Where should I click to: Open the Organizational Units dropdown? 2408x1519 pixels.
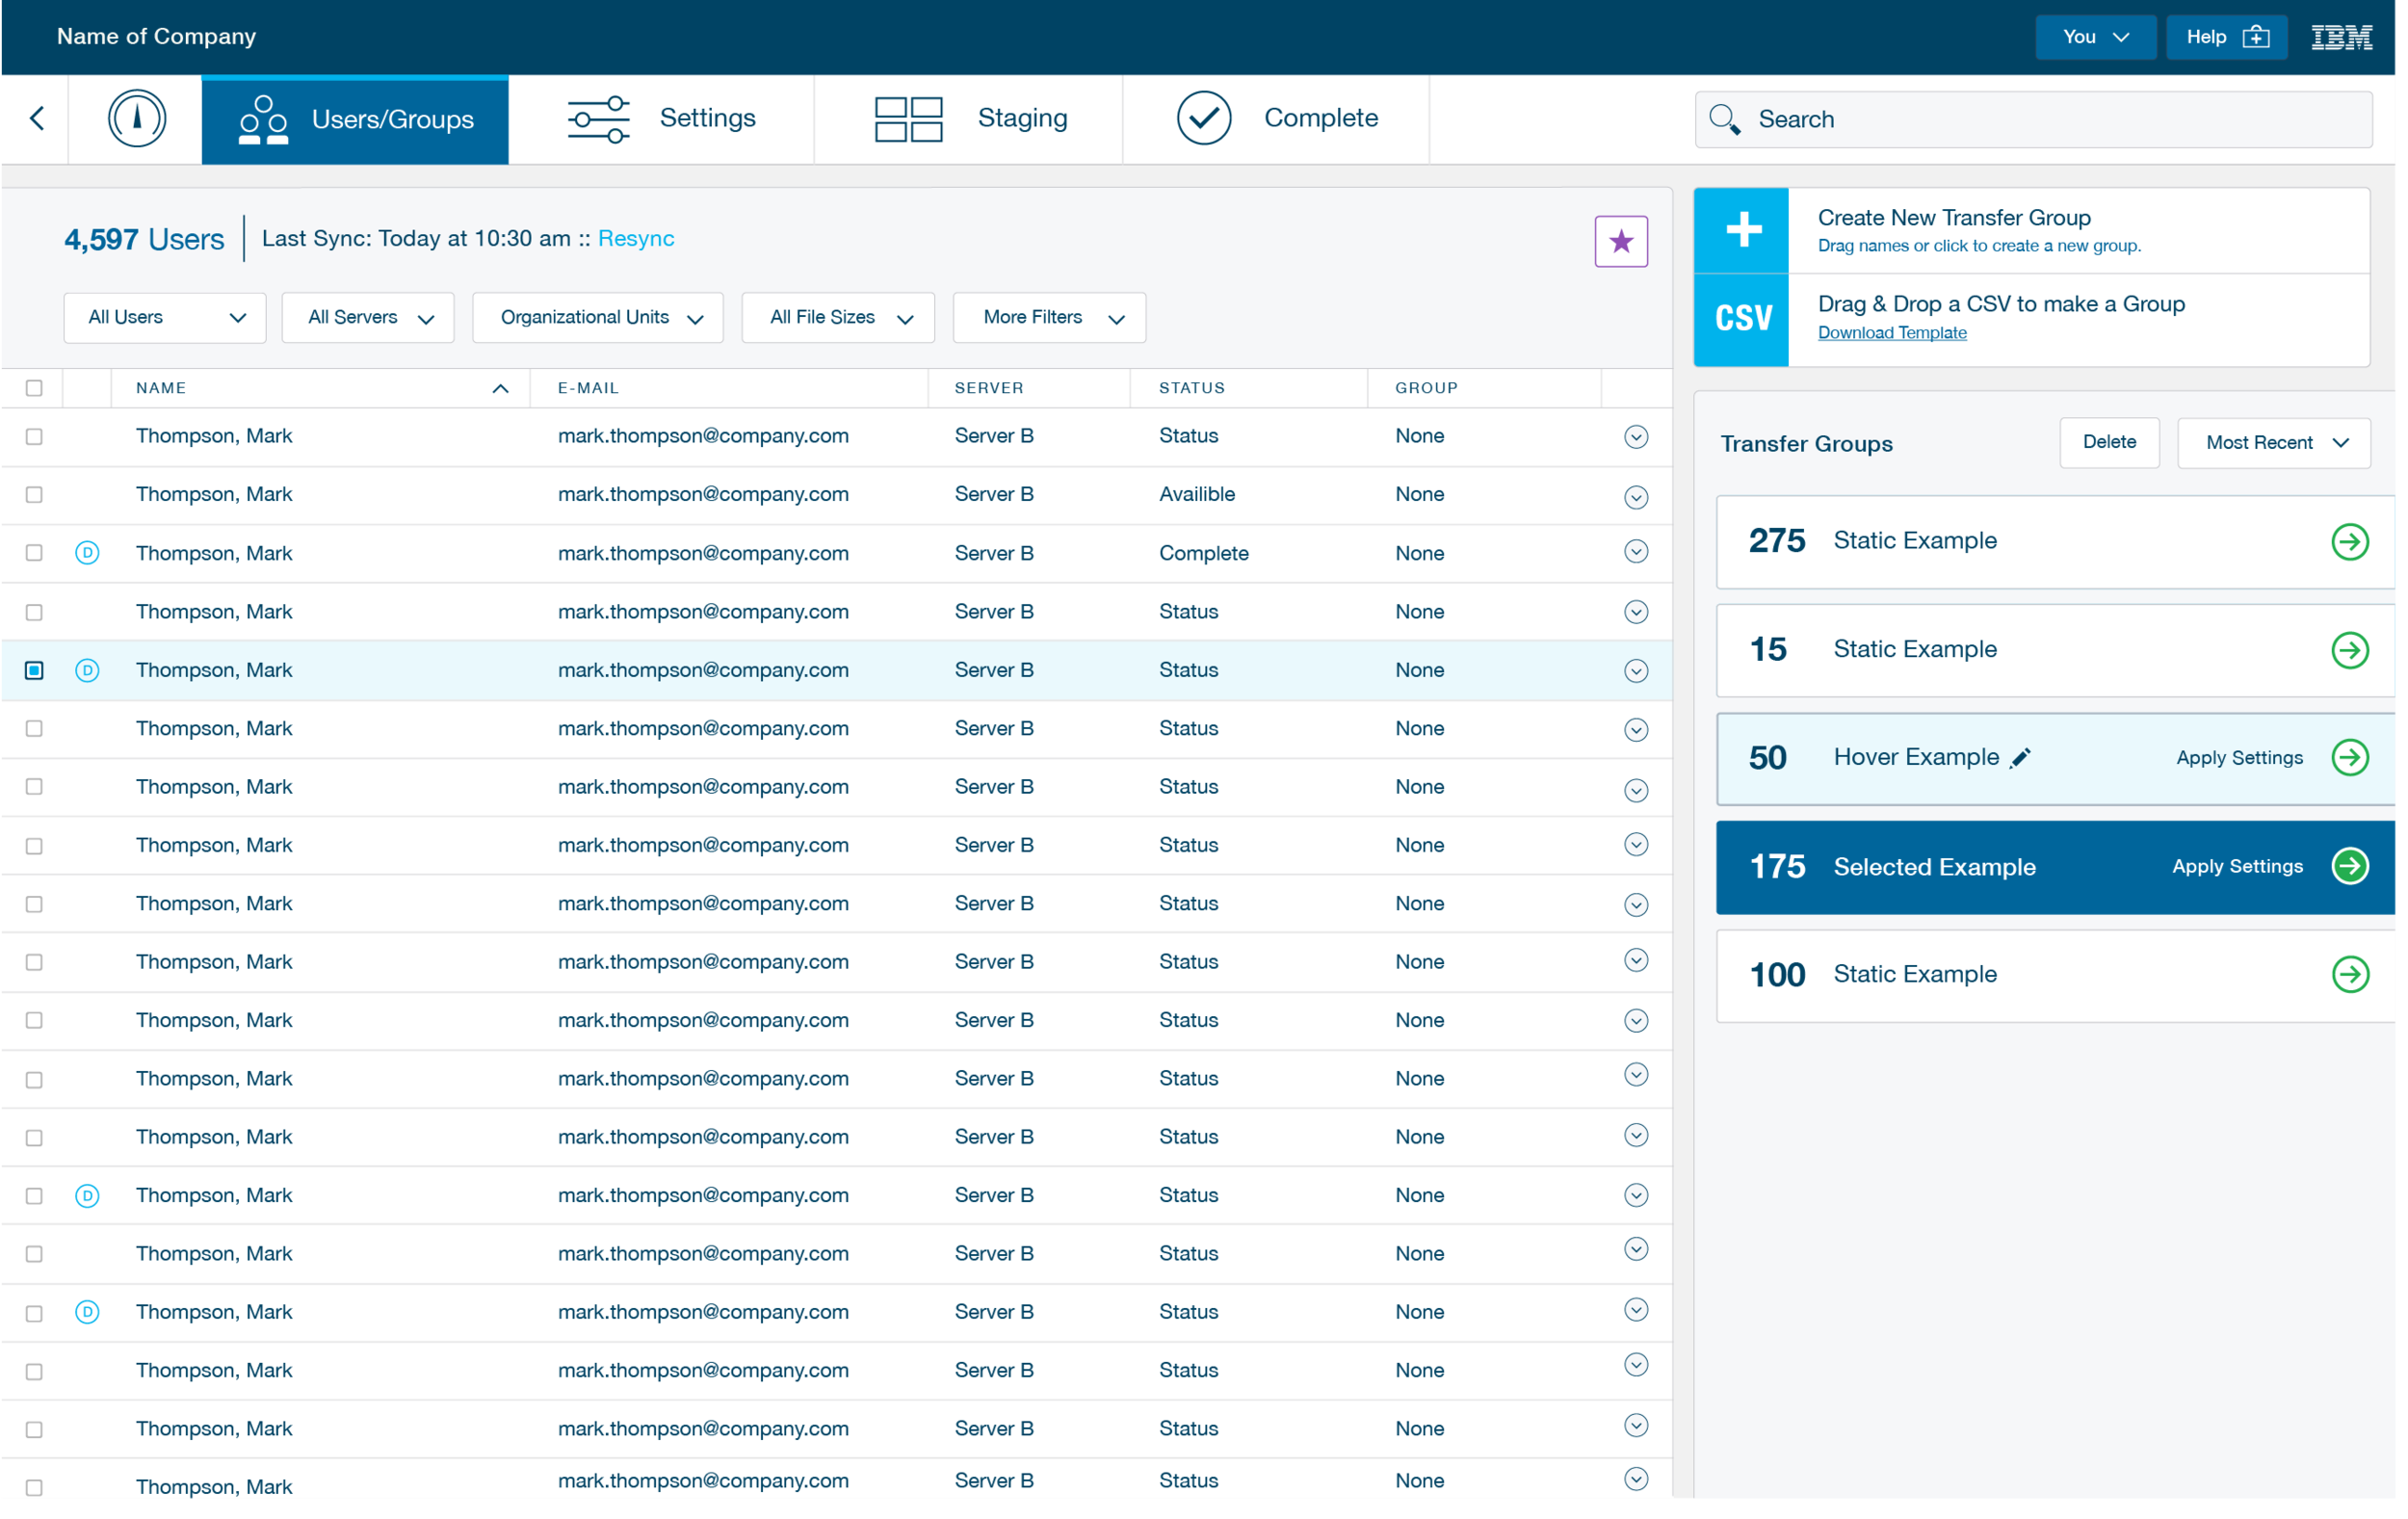pos(598,318)
